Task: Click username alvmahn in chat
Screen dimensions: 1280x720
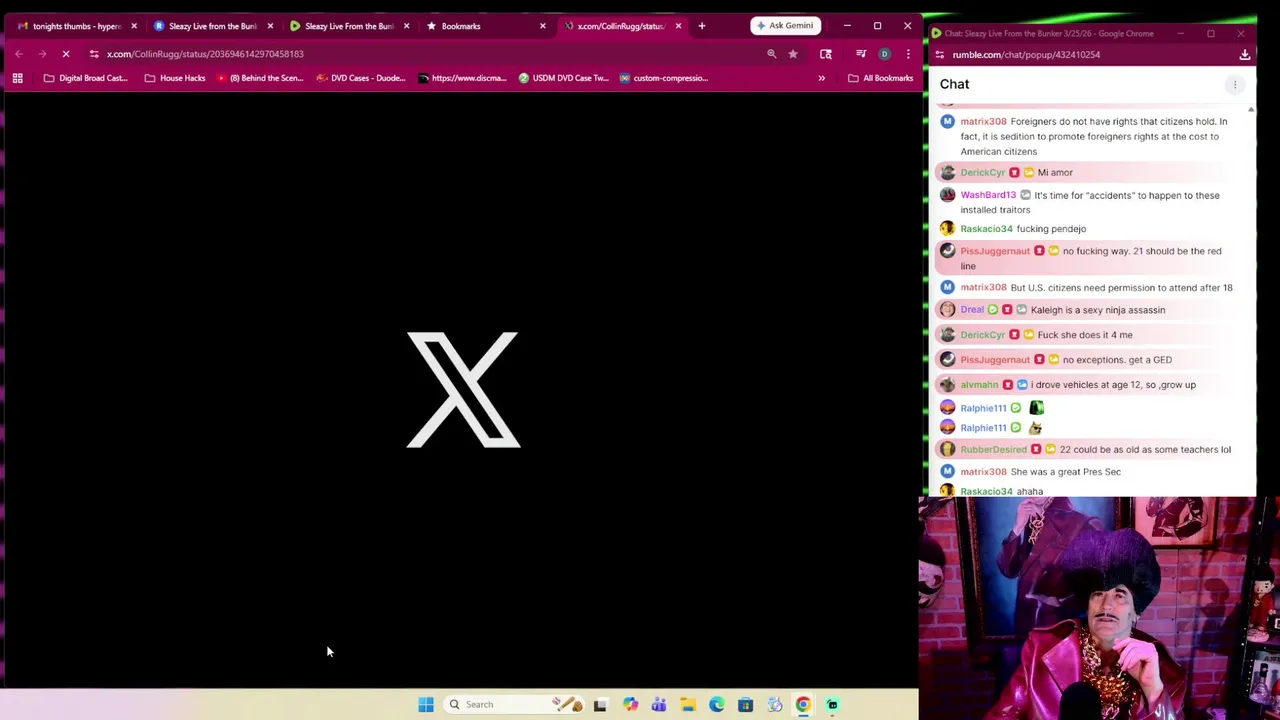Action: tap(979, 385)
